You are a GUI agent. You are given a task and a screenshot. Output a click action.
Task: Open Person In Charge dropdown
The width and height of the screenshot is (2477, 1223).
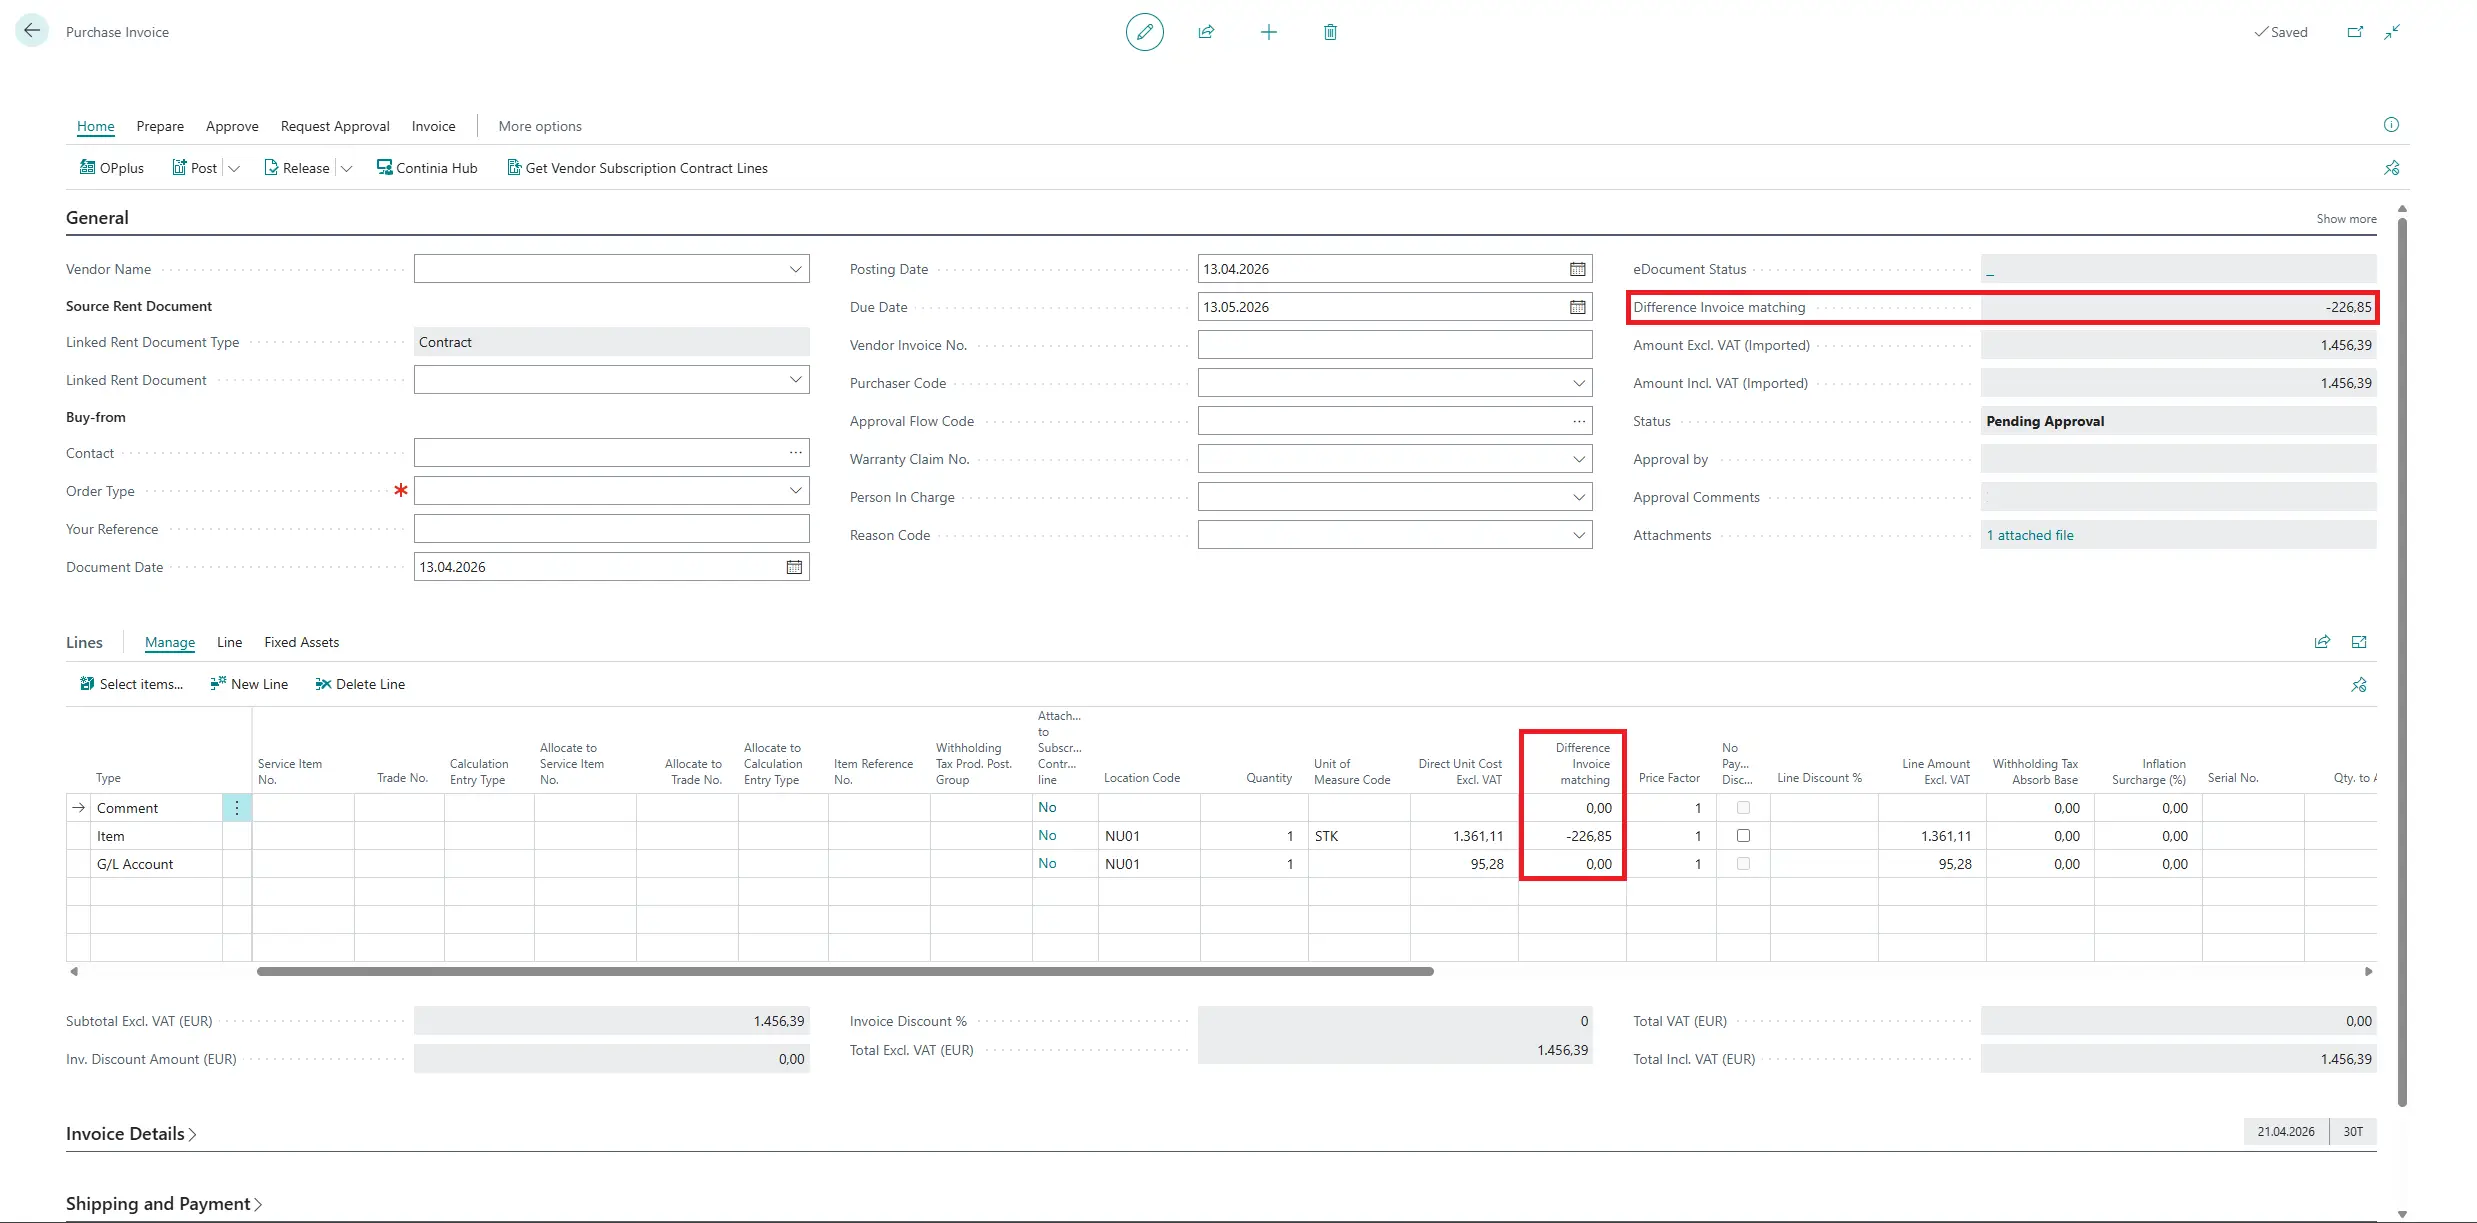pyautogui.click(x=1578, y=497)
